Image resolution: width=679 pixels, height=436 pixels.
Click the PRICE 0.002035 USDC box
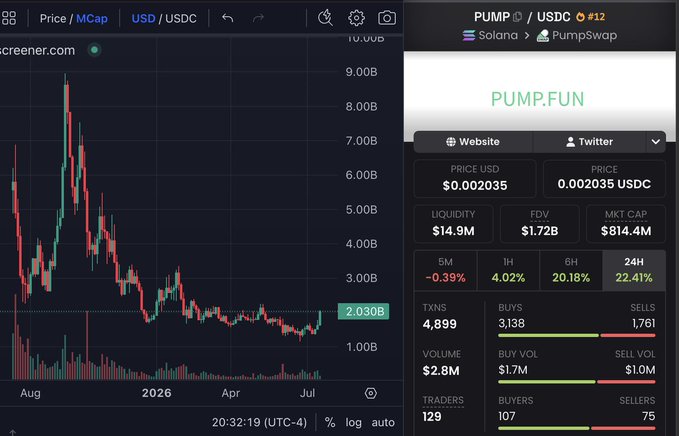click(604, 178)
